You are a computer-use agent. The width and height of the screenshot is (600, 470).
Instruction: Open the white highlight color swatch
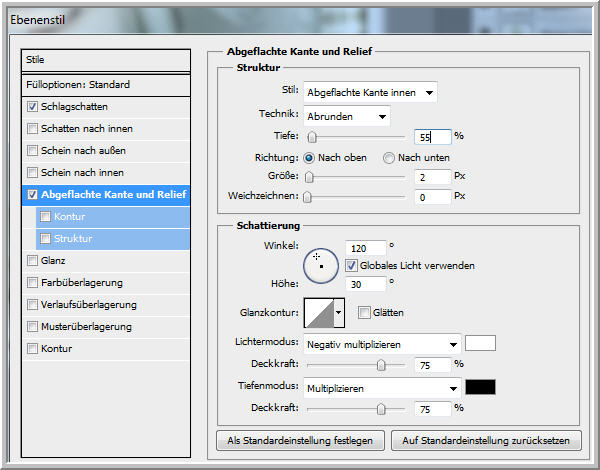coord(480,343)
